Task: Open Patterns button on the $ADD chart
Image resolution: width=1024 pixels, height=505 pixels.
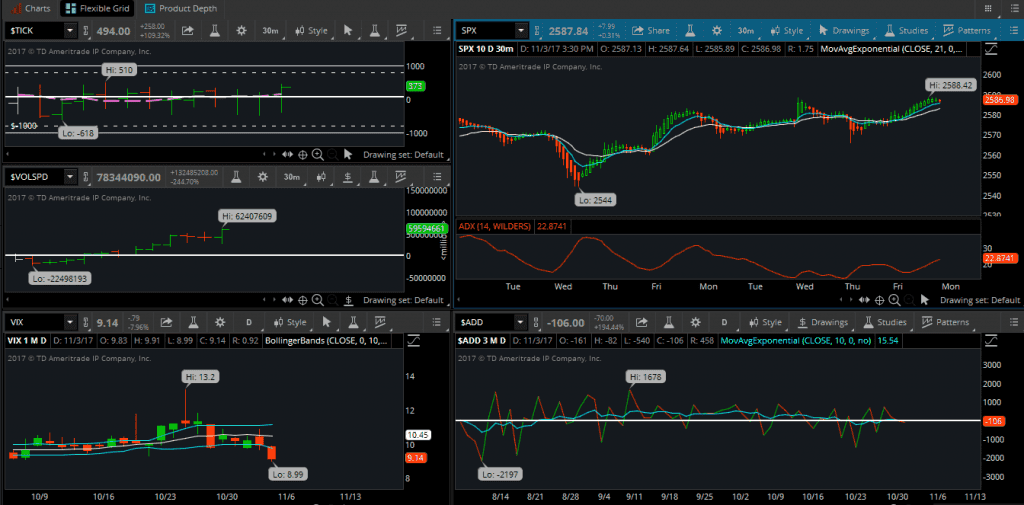Action: click(x=945, y=322)
